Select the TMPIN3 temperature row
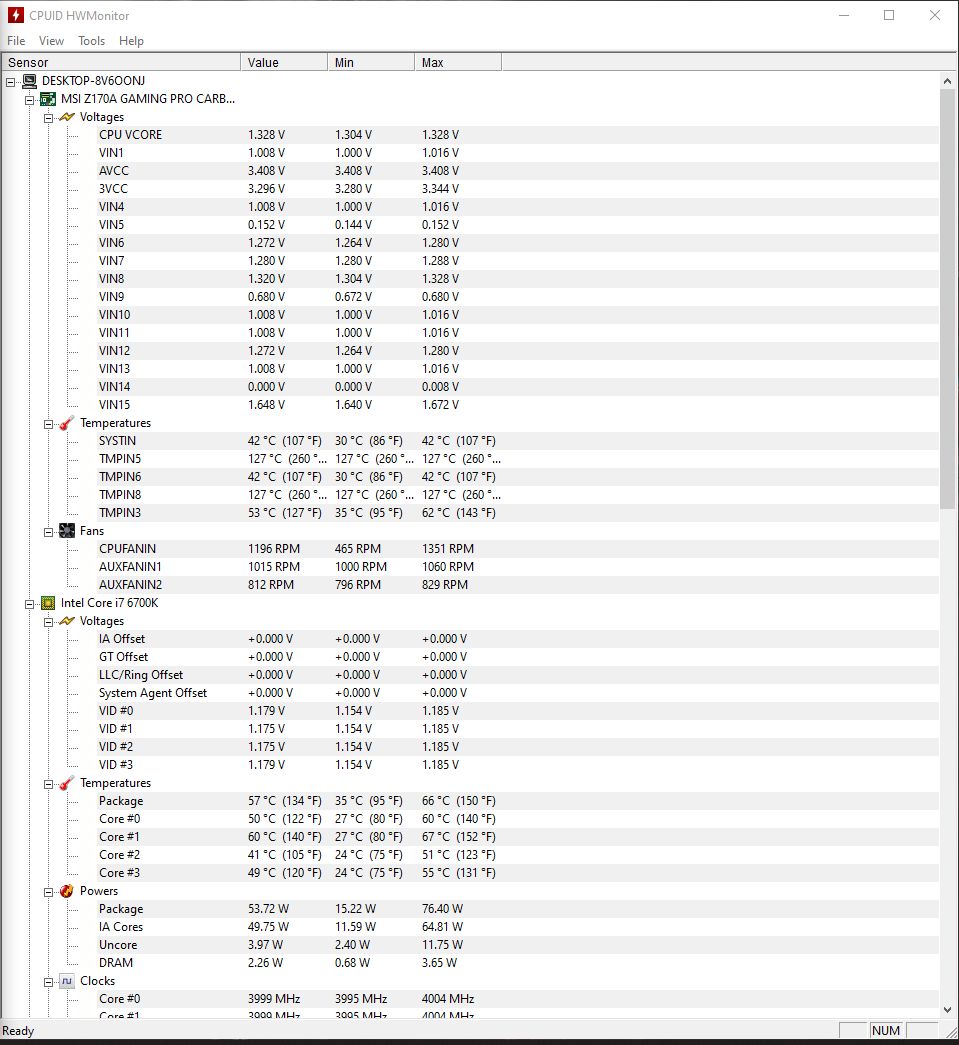This screenshot has width=959, height=1045. (x=518, y=513)
